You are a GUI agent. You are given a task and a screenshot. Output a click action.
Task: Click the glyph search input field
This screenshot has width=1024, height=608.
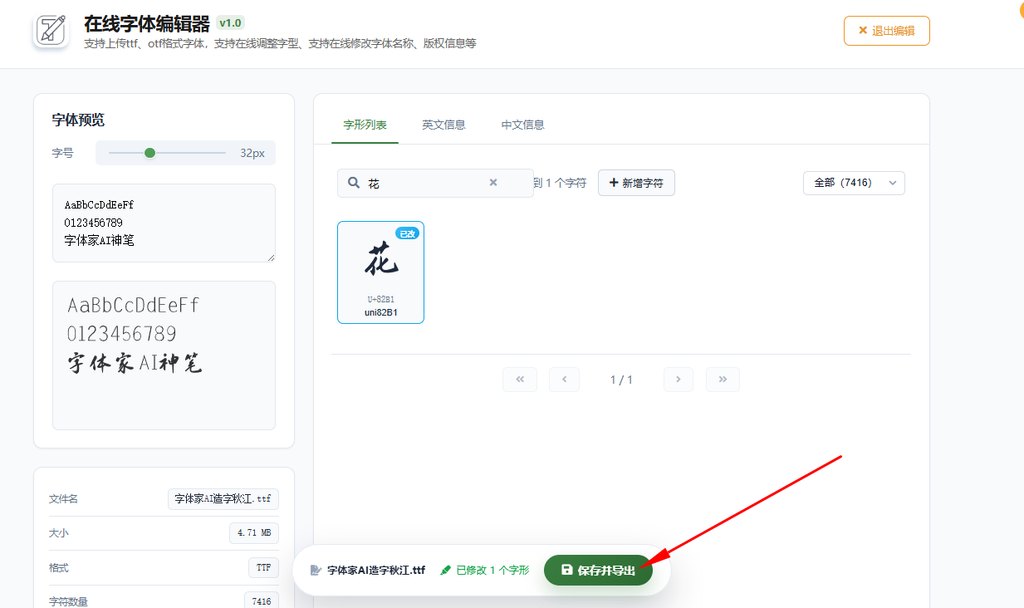click(425, 183)
